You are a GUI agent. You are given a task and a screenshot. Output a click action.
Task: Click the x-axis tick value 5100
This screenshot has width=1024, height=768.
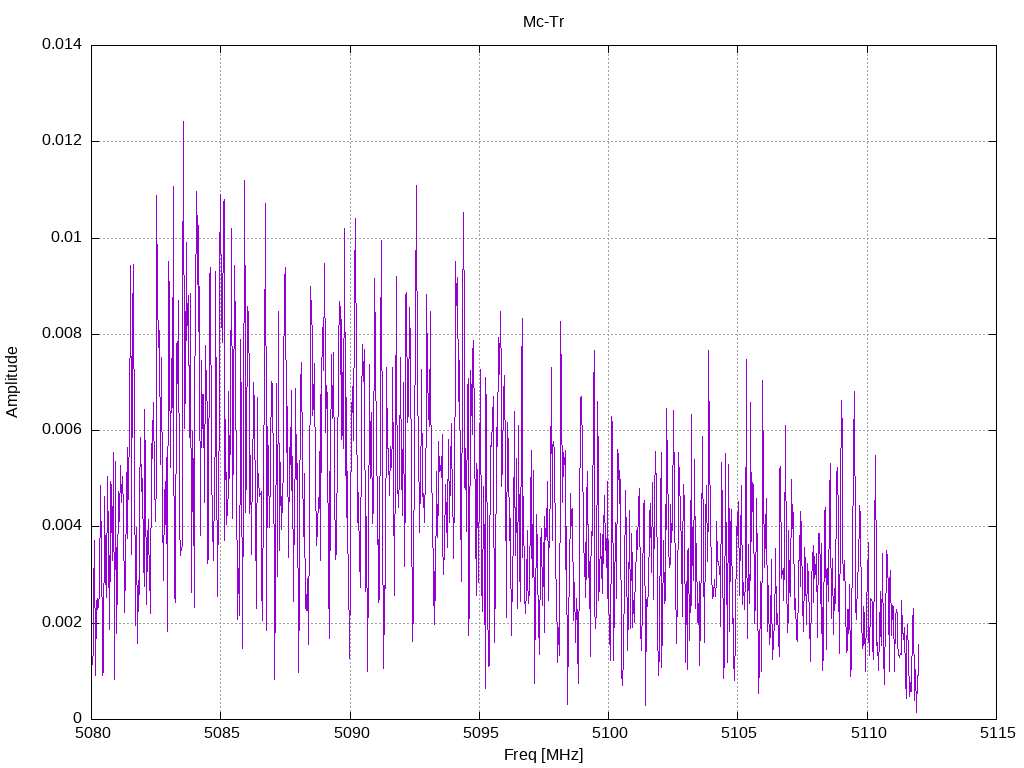click(610, 733)
